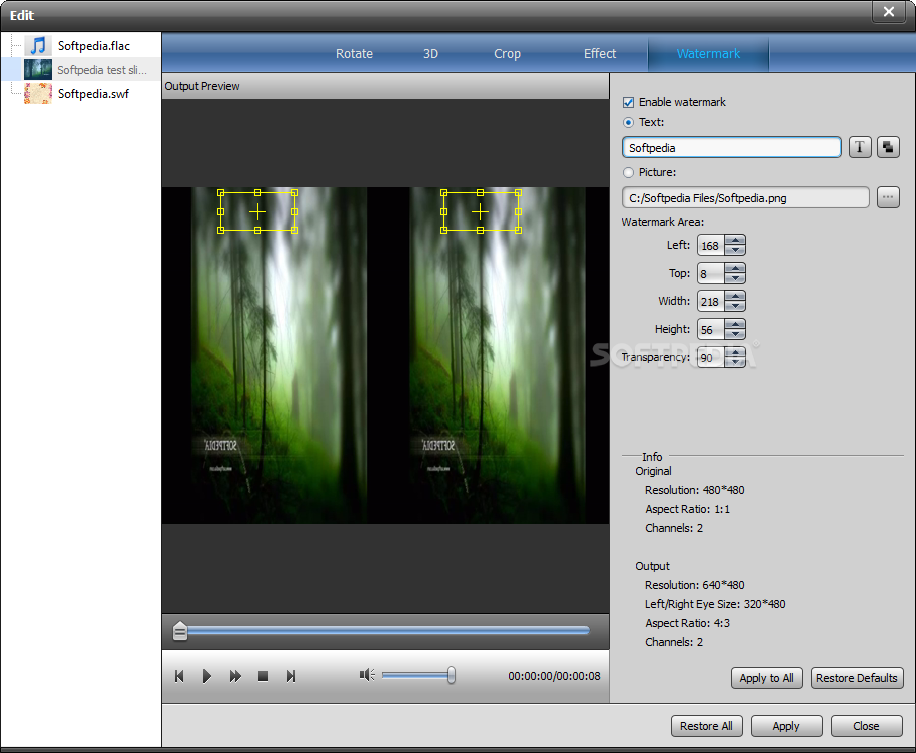Viewport: 916px width, 753px height.
Task: Click the Restore All button
Action: 706,726
